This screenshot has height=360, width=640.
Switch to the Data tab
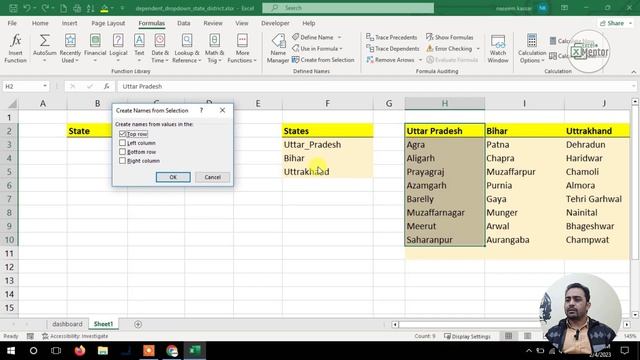(184, 23)
